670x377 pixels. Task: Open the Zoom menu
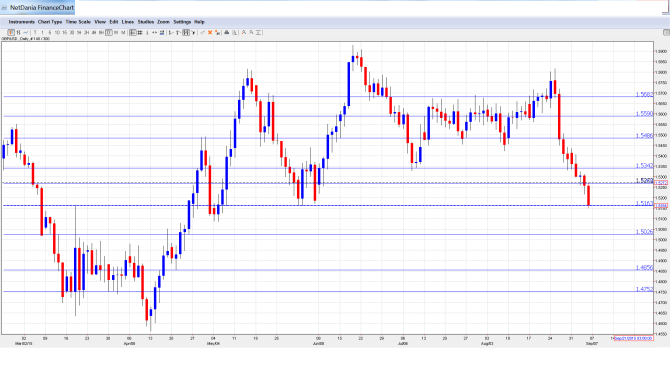coord(163,22)
